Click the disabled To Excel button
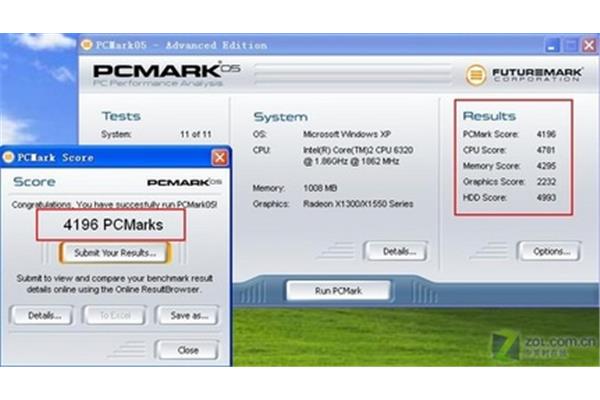 pos(114,315)
